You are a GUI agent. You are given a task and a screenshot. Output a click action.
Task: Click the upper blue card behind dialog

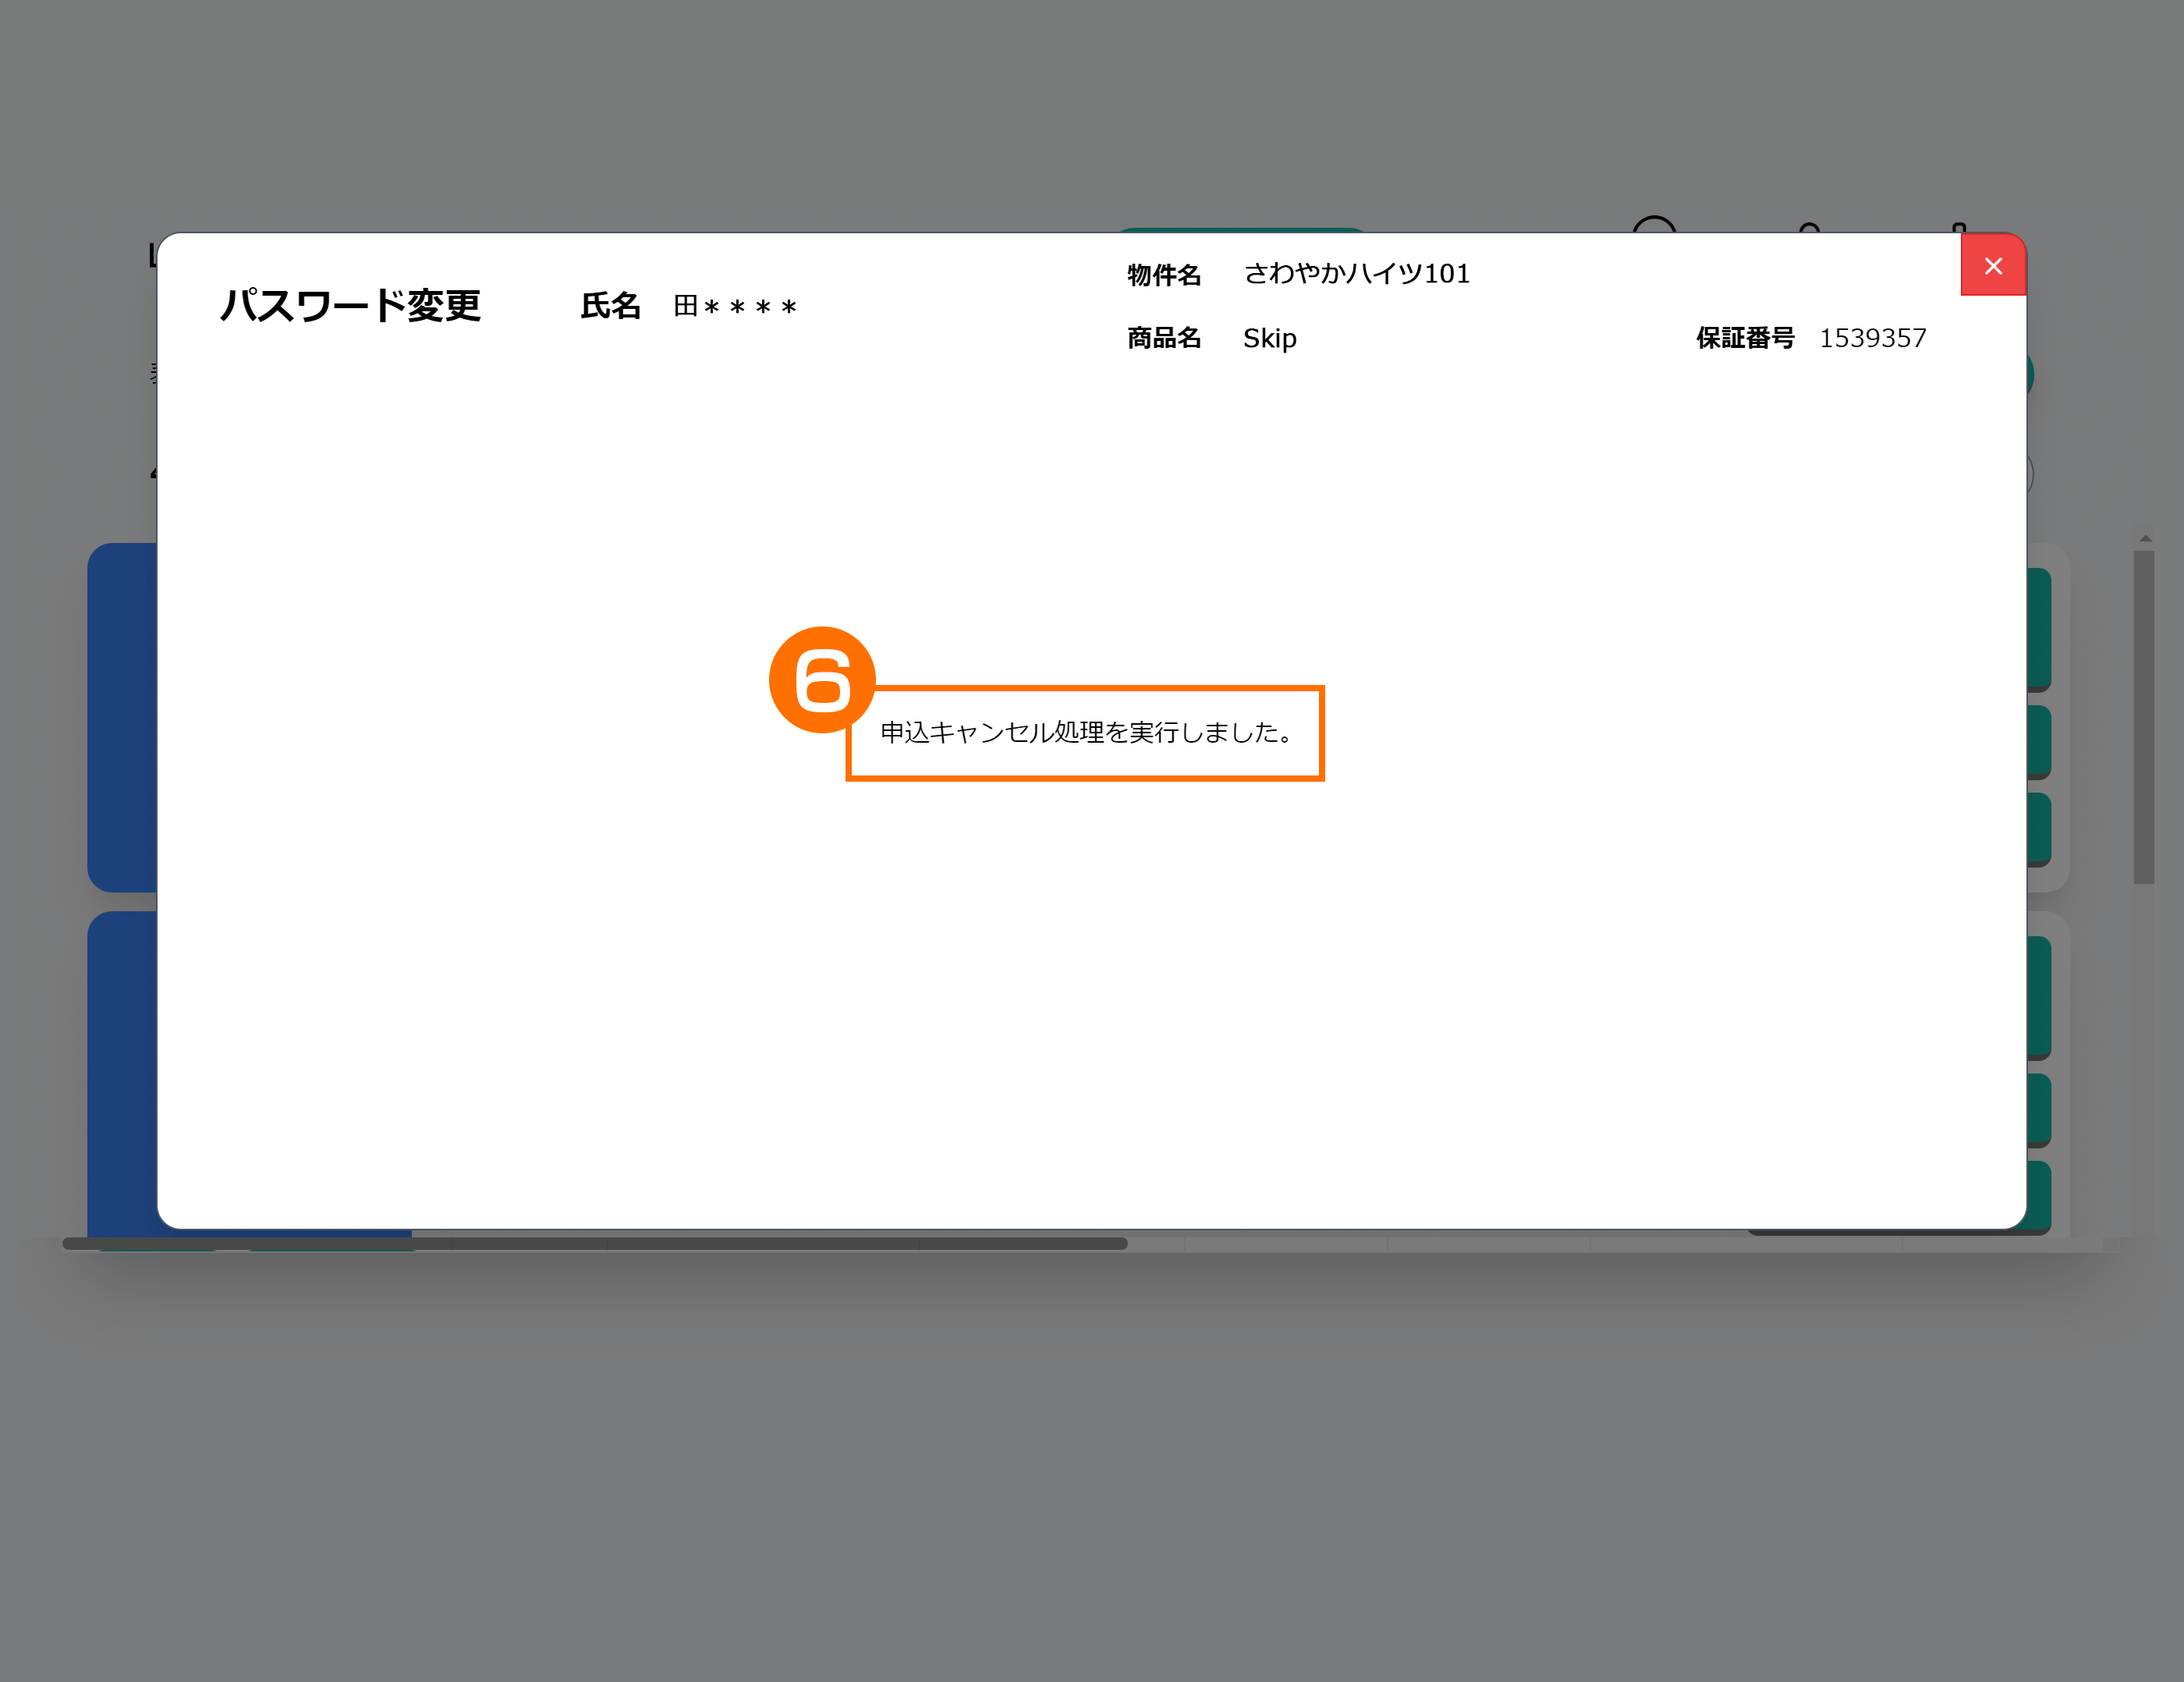[x=121, y=716]
